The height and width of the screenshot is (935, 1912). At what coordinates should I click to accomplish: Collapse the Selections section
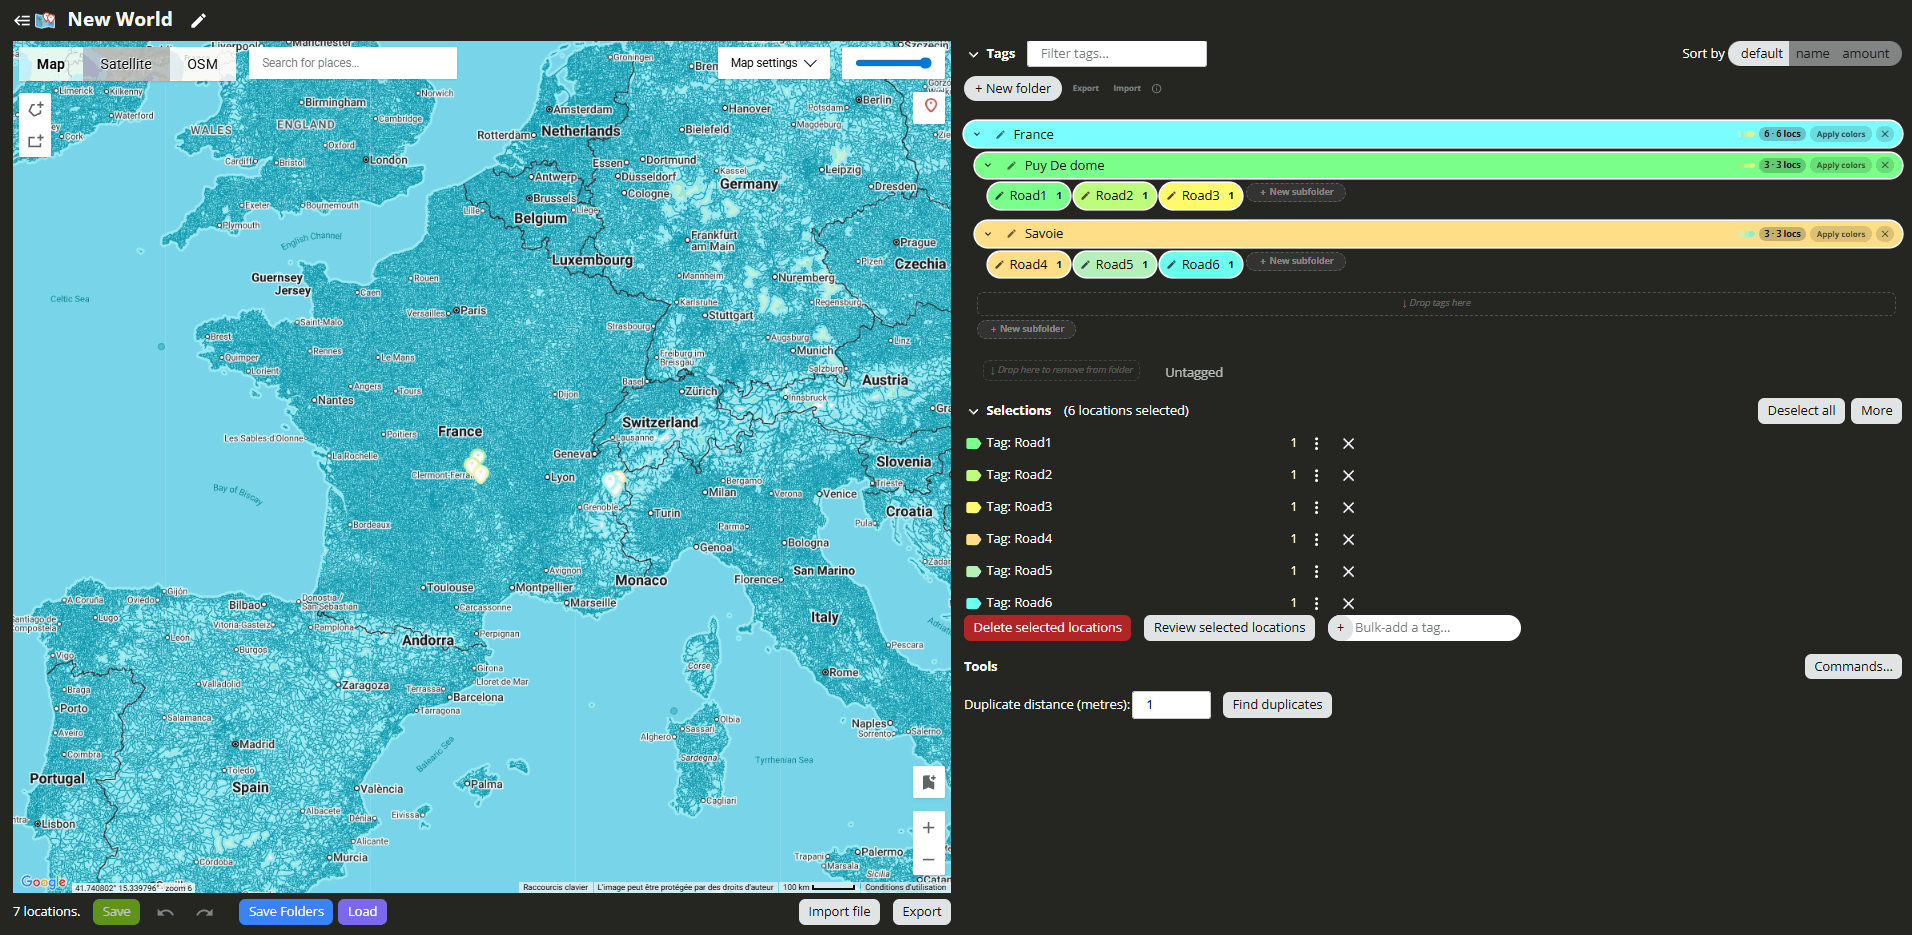974,411
